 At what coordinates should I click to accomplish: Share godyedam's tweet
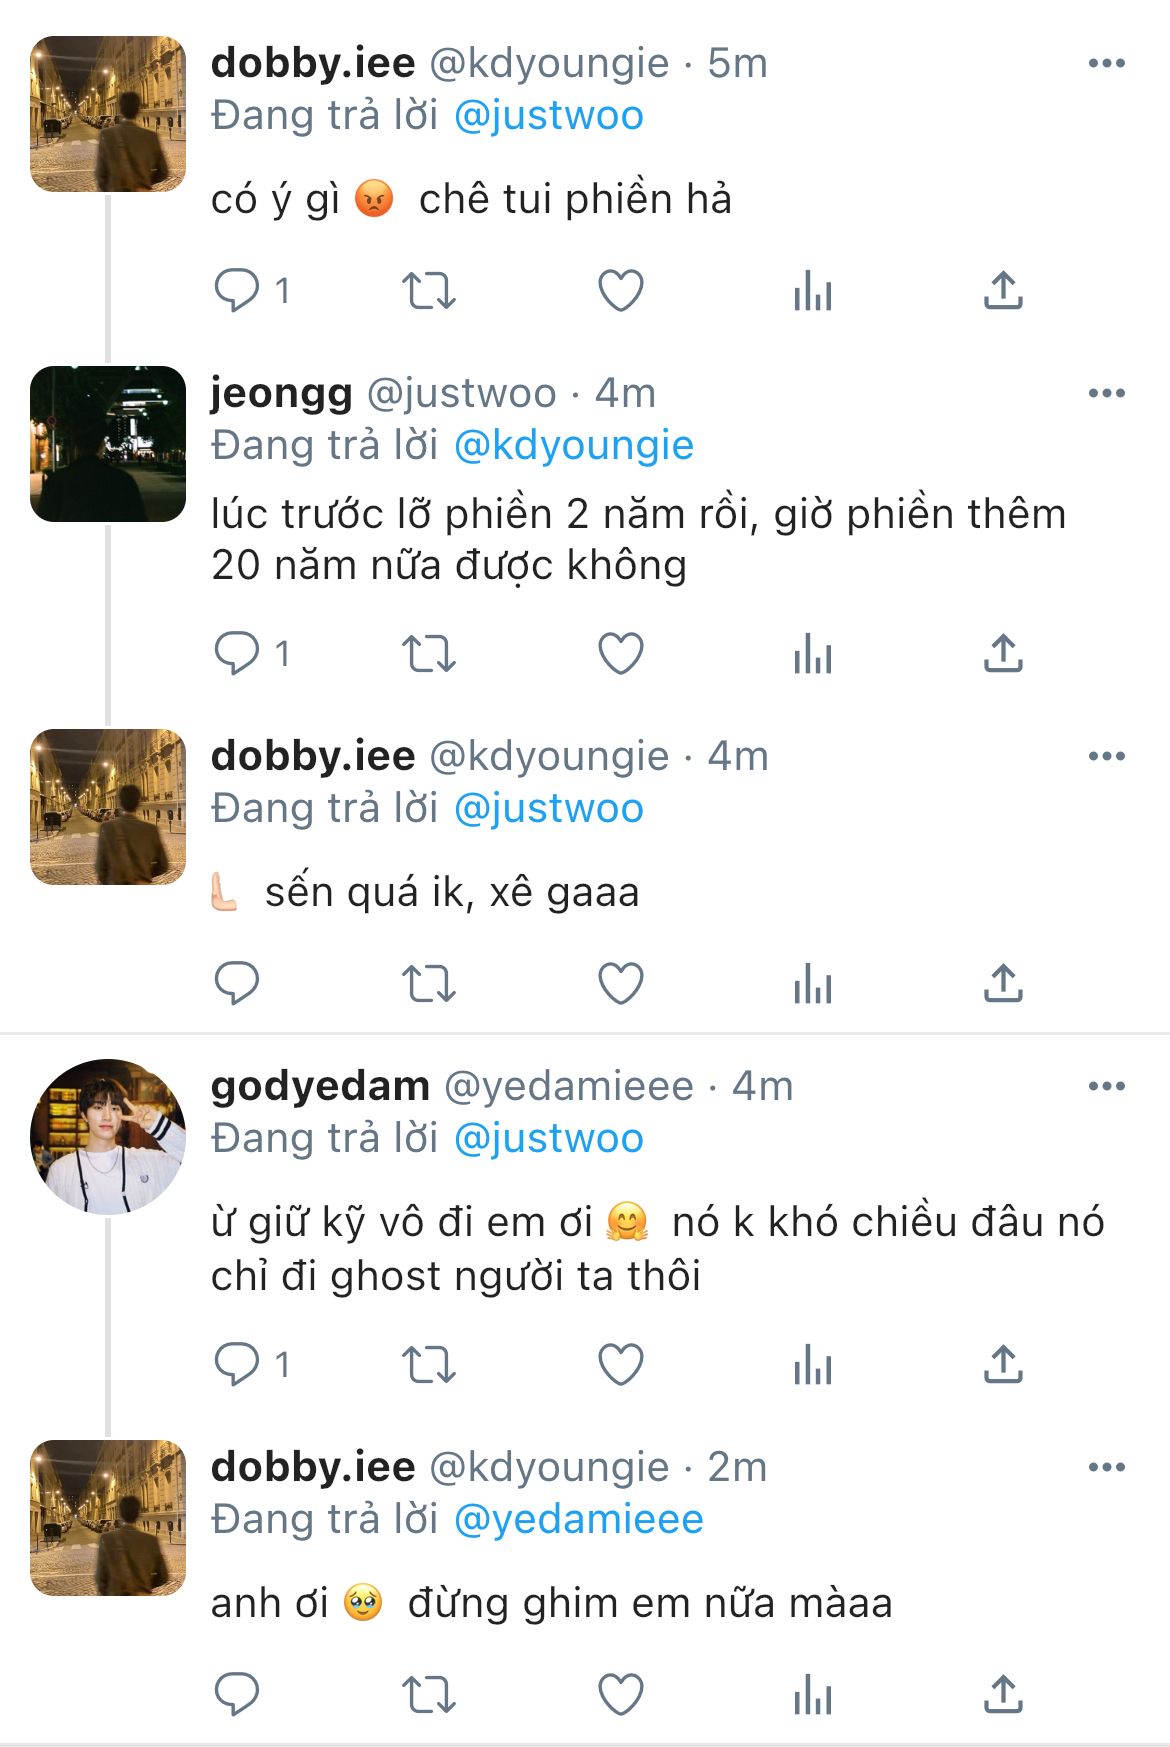point(1003,1364)
